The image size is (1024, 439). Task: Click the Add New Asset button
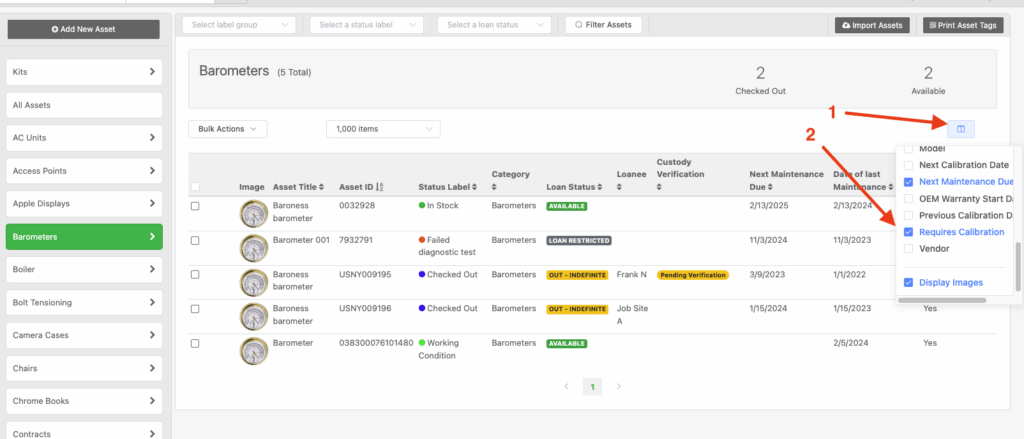(83, 29)
